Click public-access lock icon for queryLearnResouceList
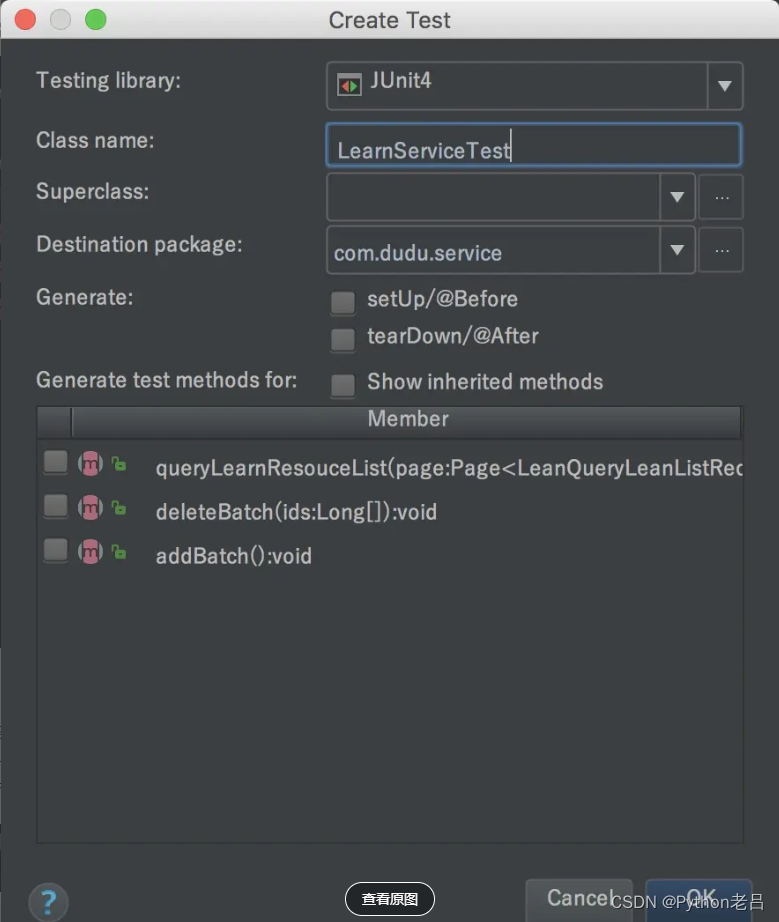This screenshot has height=922, width=779. pos(119,464)
